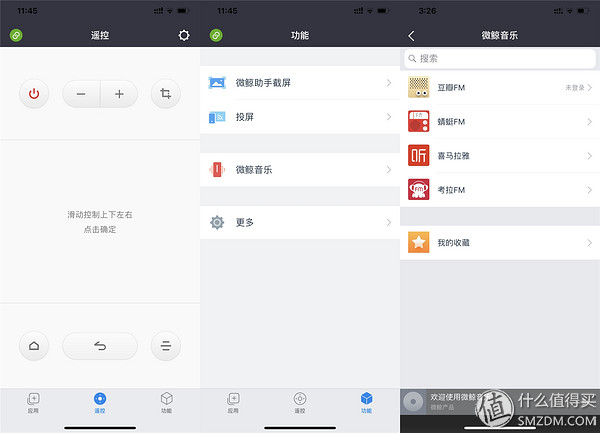
Task: Open 豆瓣FM radio icon
Action: point(419,87)
